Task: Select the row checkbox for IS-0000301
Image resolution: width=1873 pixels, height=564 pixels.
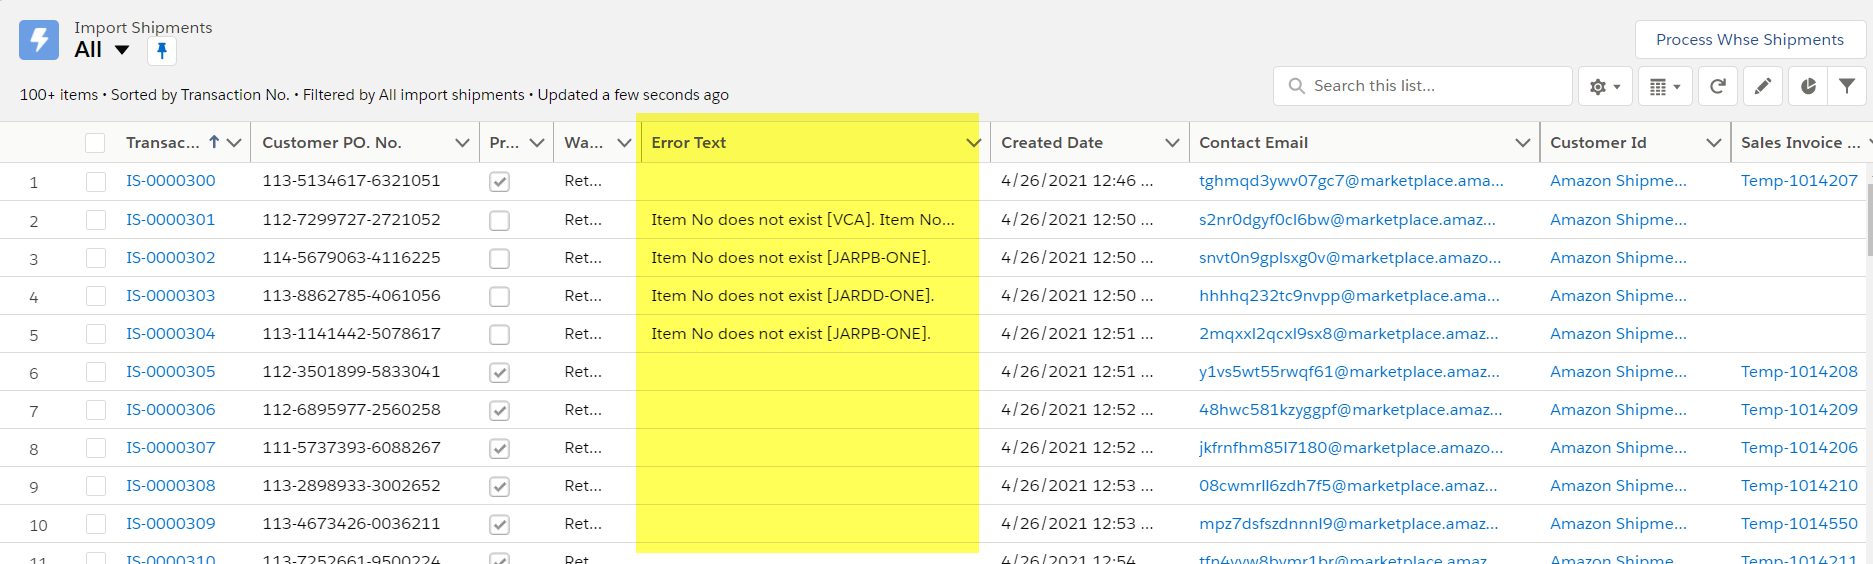Action: point(96,220)
